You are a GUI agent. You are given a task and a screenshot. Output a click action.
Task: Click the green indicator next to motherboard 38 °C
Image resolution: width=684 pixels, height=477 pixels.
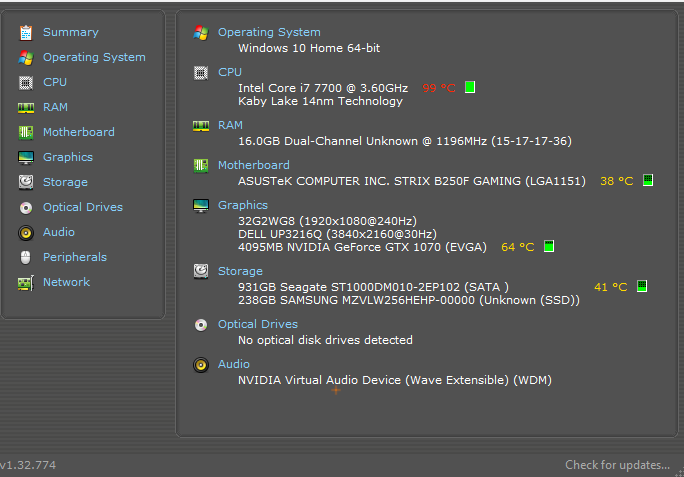tap(648, 180)
